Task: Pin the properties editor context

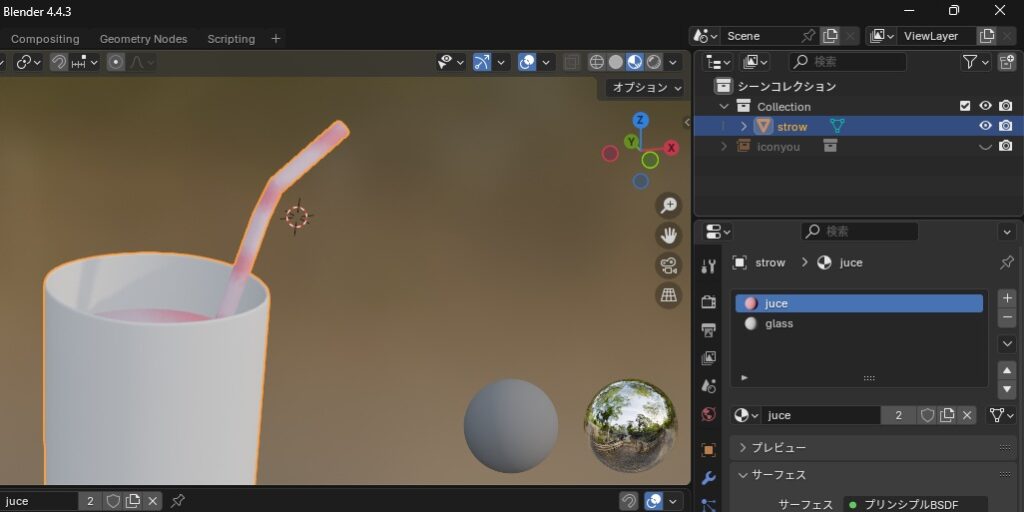Action: (x=1007, y=263)
